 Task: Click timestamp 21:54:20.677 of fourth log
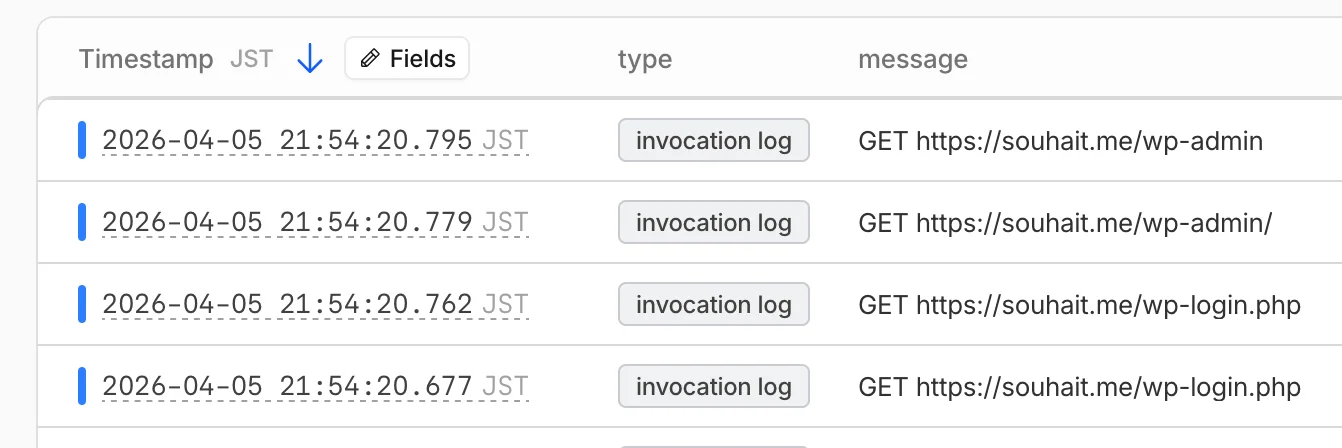287,387
